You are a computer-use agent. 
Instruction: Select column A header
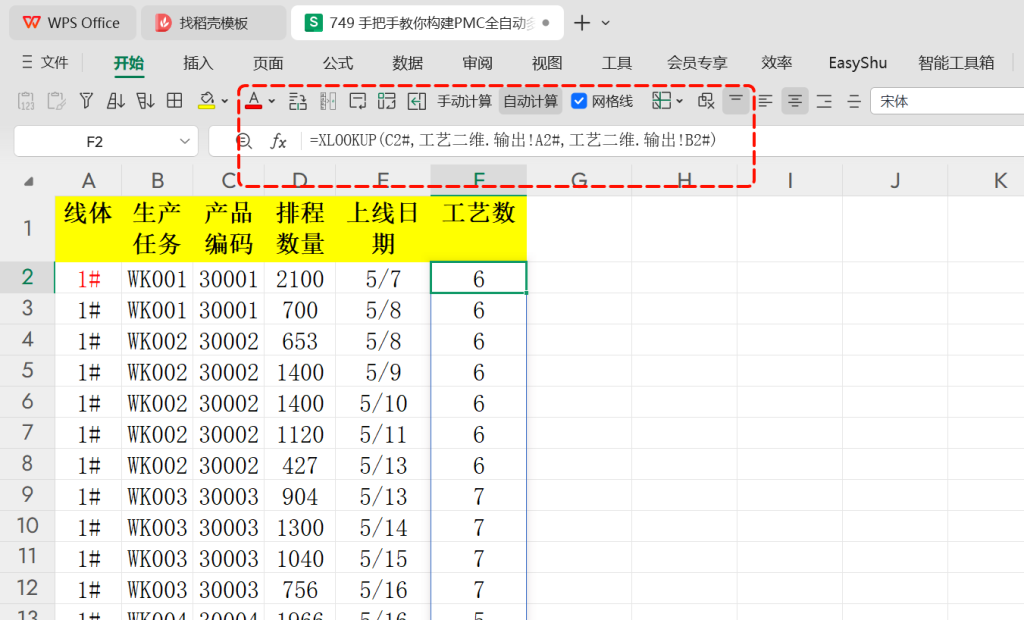point(88,180)
